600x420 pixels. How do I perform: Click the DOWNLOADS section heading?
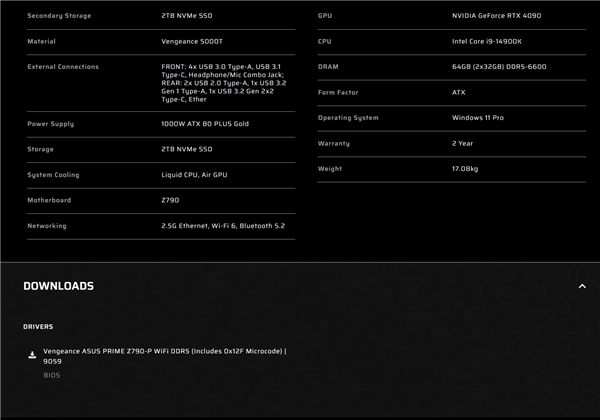click(58, 286)
